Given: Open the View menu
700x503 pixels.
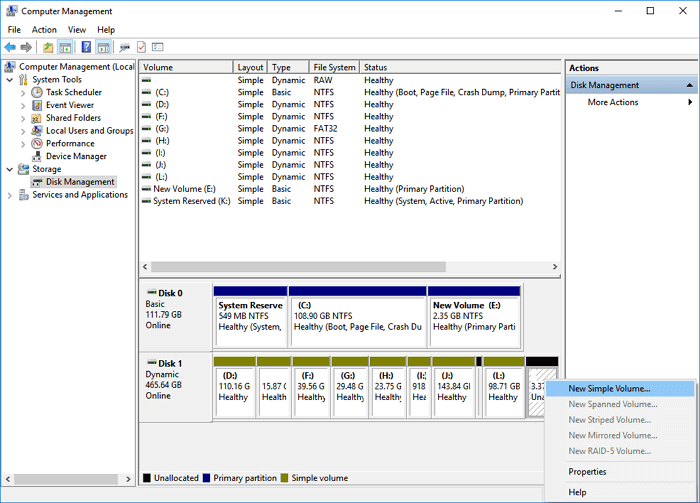Looking at the screenshot, I should coord(76,30).
